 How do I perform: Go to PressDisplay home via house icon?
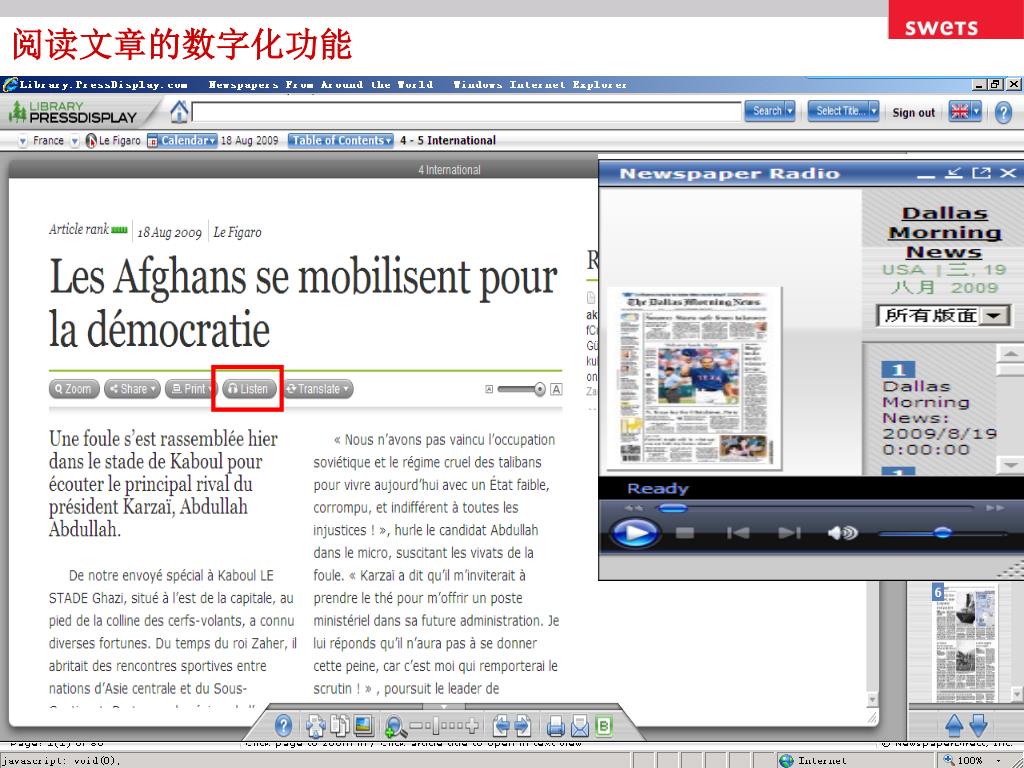click(179, 112)
